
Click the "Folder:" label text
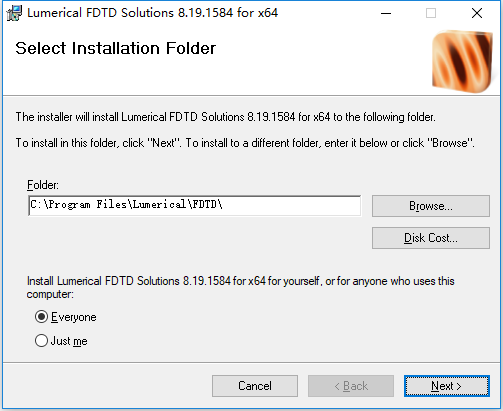click(x=43, y=185)
